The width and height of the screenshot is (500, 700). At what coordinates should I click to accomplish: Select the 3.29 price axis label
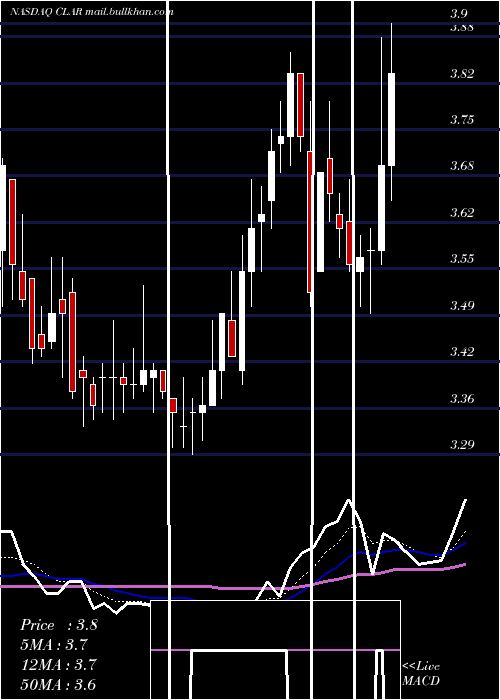[462, 445]
